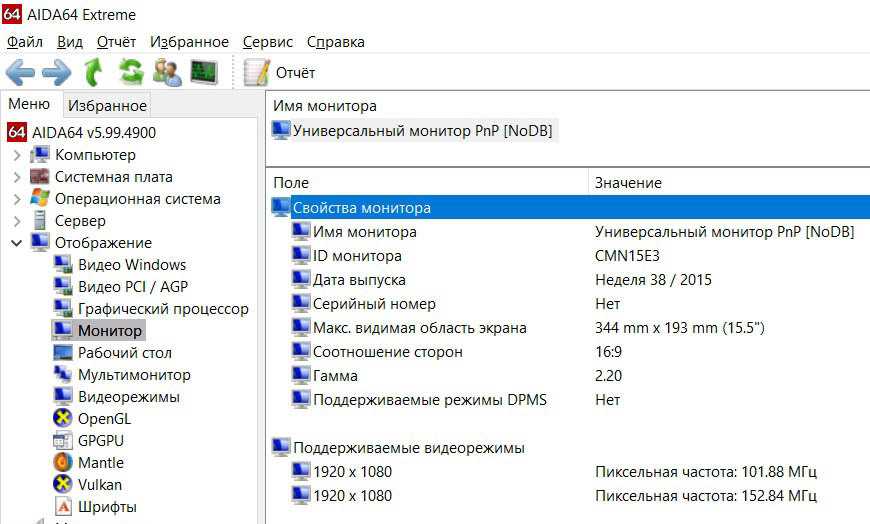Select the Серийный номер field row
870x524 pixels.
click(x=374, y=304)
